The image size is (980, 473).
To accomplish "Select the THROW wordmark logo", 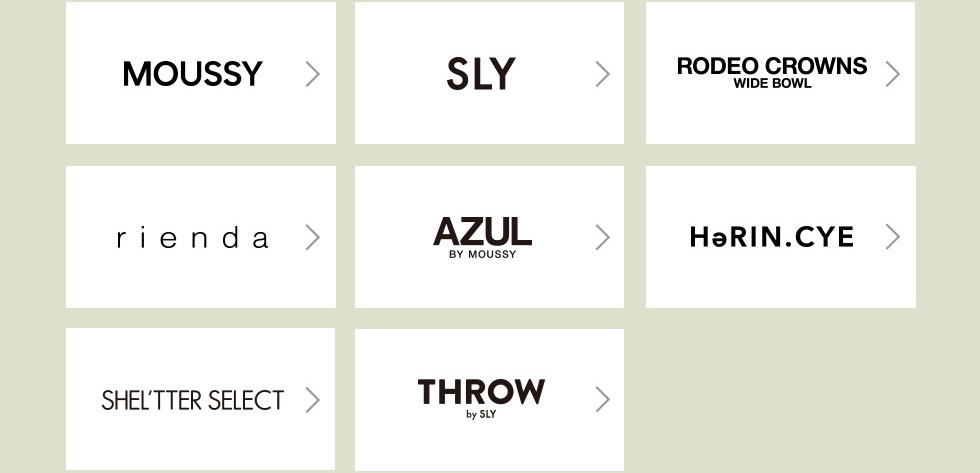I will pos(481,392).
